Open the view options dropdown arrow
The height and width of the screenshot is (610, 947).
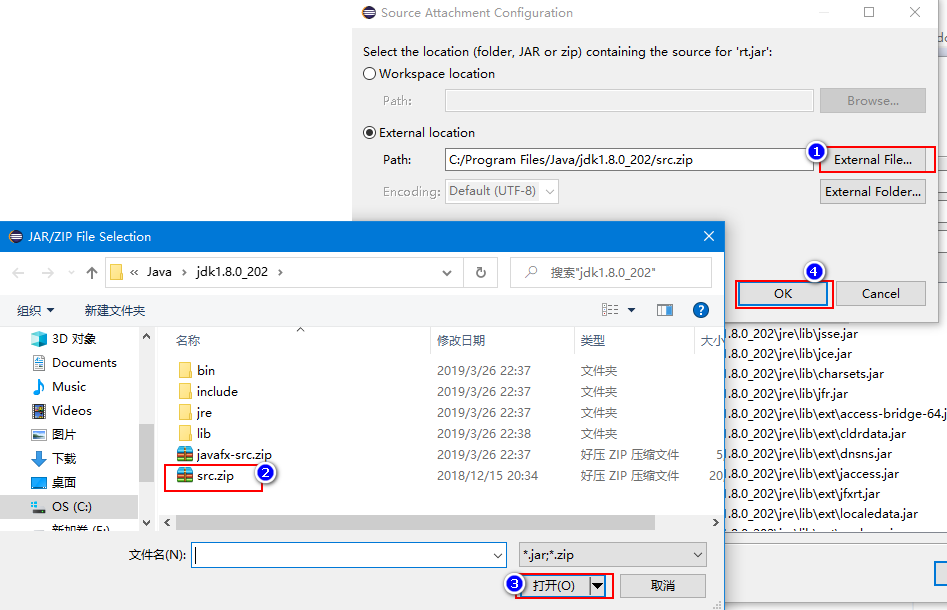click(632, 310)
